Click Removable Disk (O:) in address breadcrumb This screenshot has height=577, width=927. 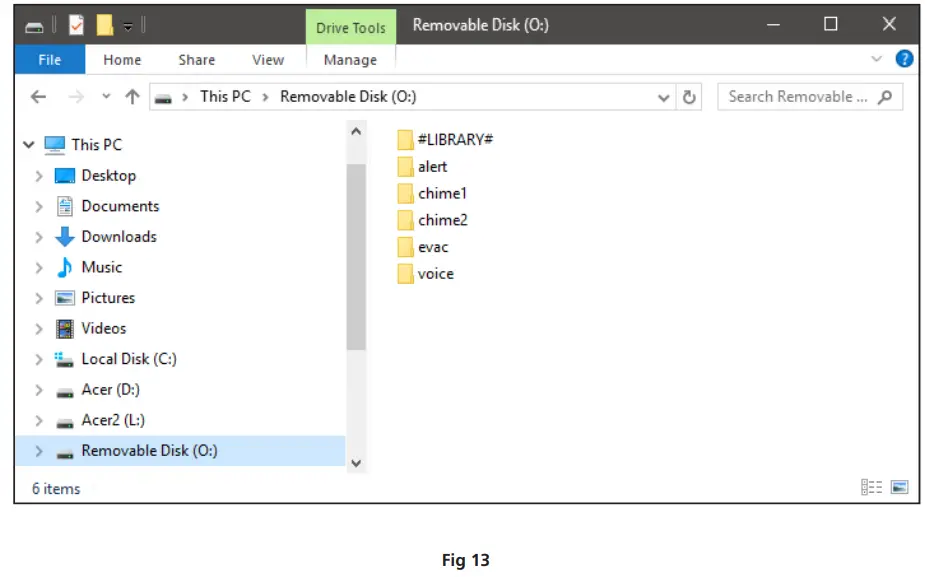click(348, 96)
